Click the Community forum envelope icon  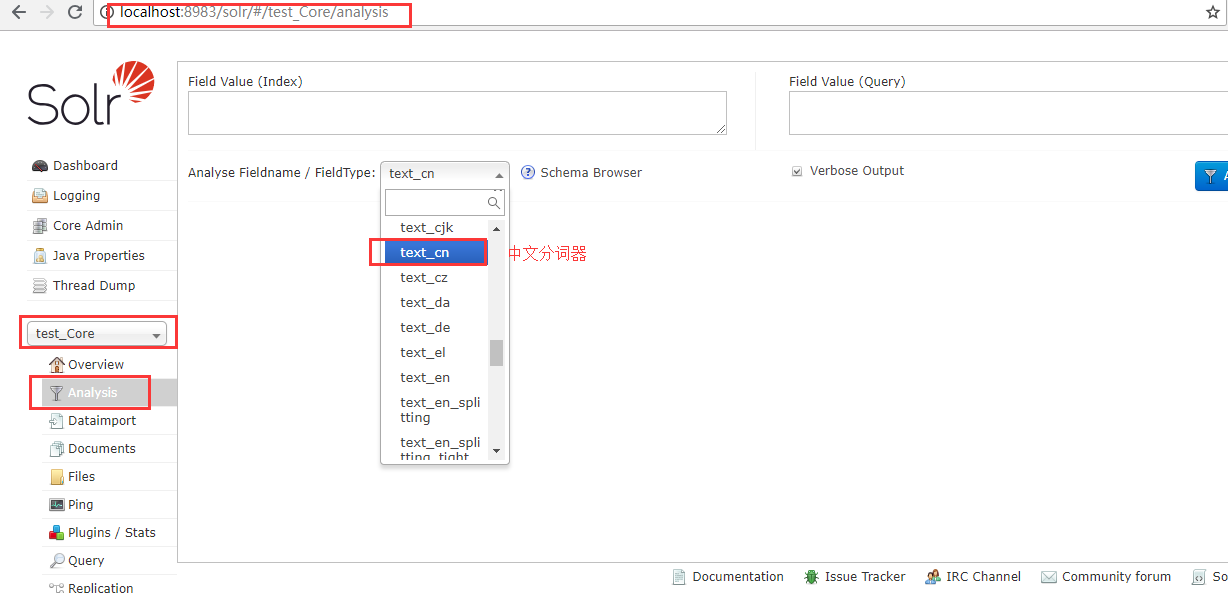pyautogui.click(x=1049, y=577)
